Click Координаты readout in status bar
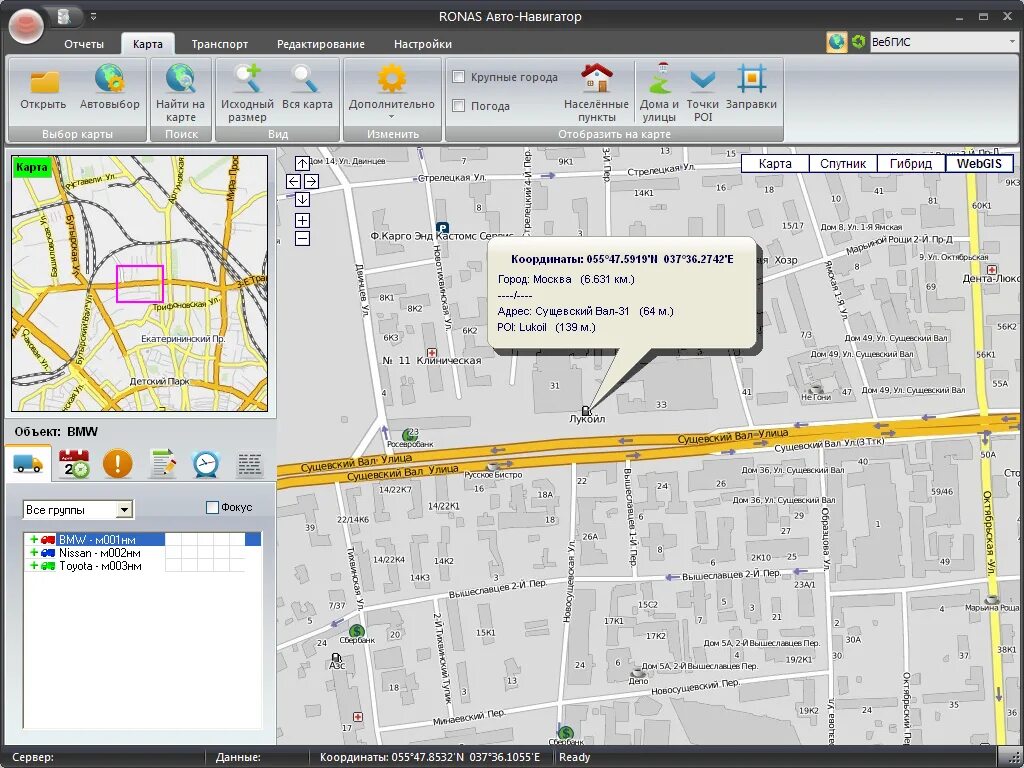1024x768 pixels. pyautogui.click(x=429, y=757)
